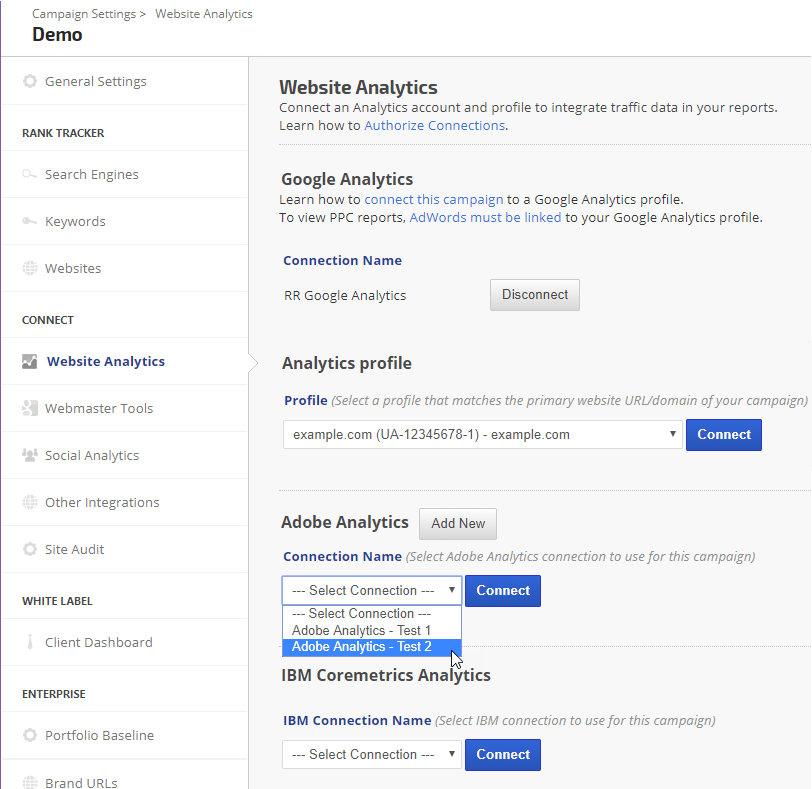Viewport: 812px width, 789px height.
Task: Open Keywords in the sidebar
Action: 75,222
